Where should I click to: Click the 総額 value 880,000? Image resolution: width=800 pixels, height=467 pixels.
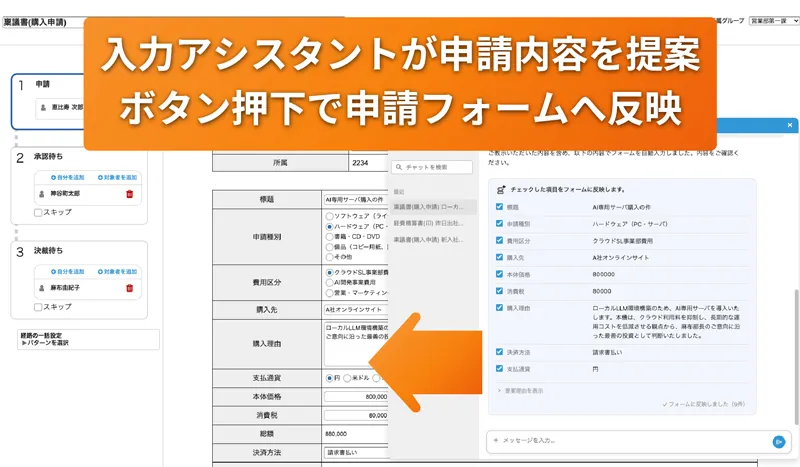tap(336, 434)
